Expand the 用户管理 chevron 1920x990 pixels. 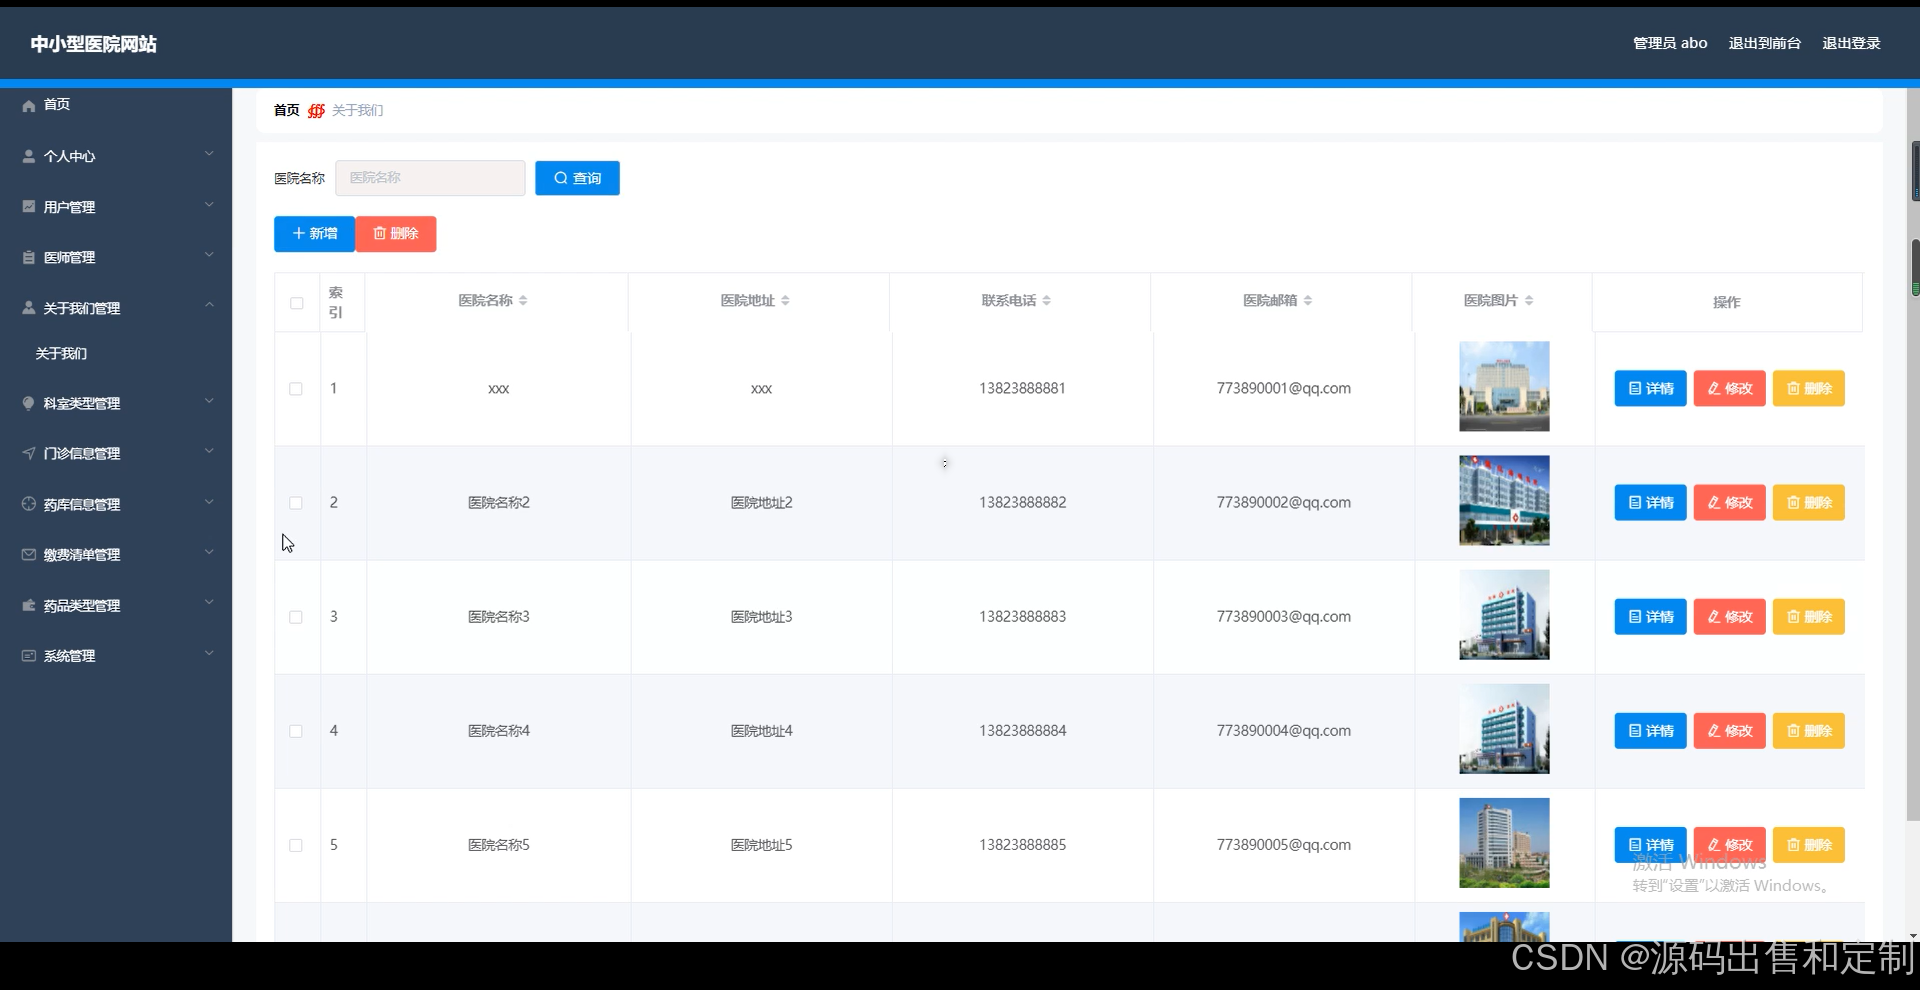point(209,205)
